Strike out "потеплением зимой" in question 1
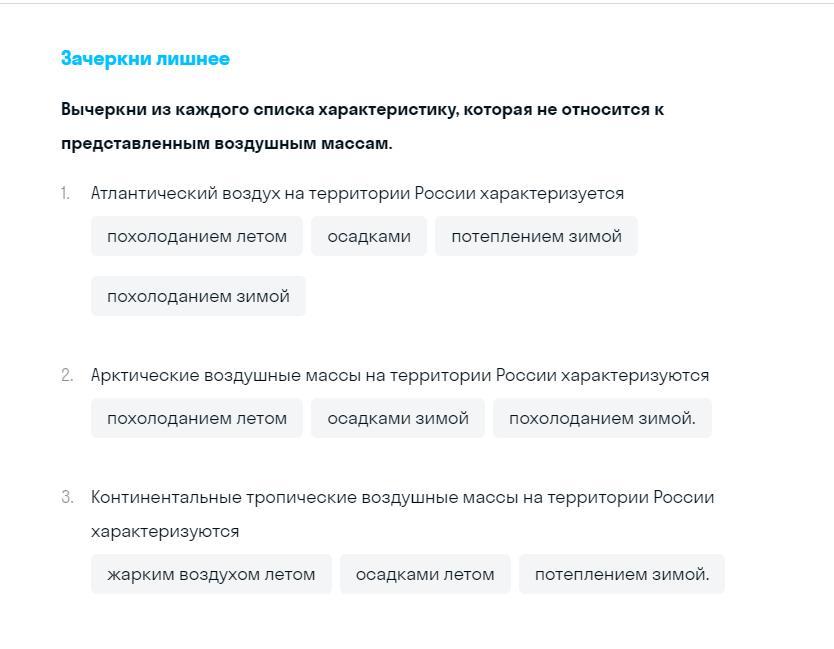 536,237
